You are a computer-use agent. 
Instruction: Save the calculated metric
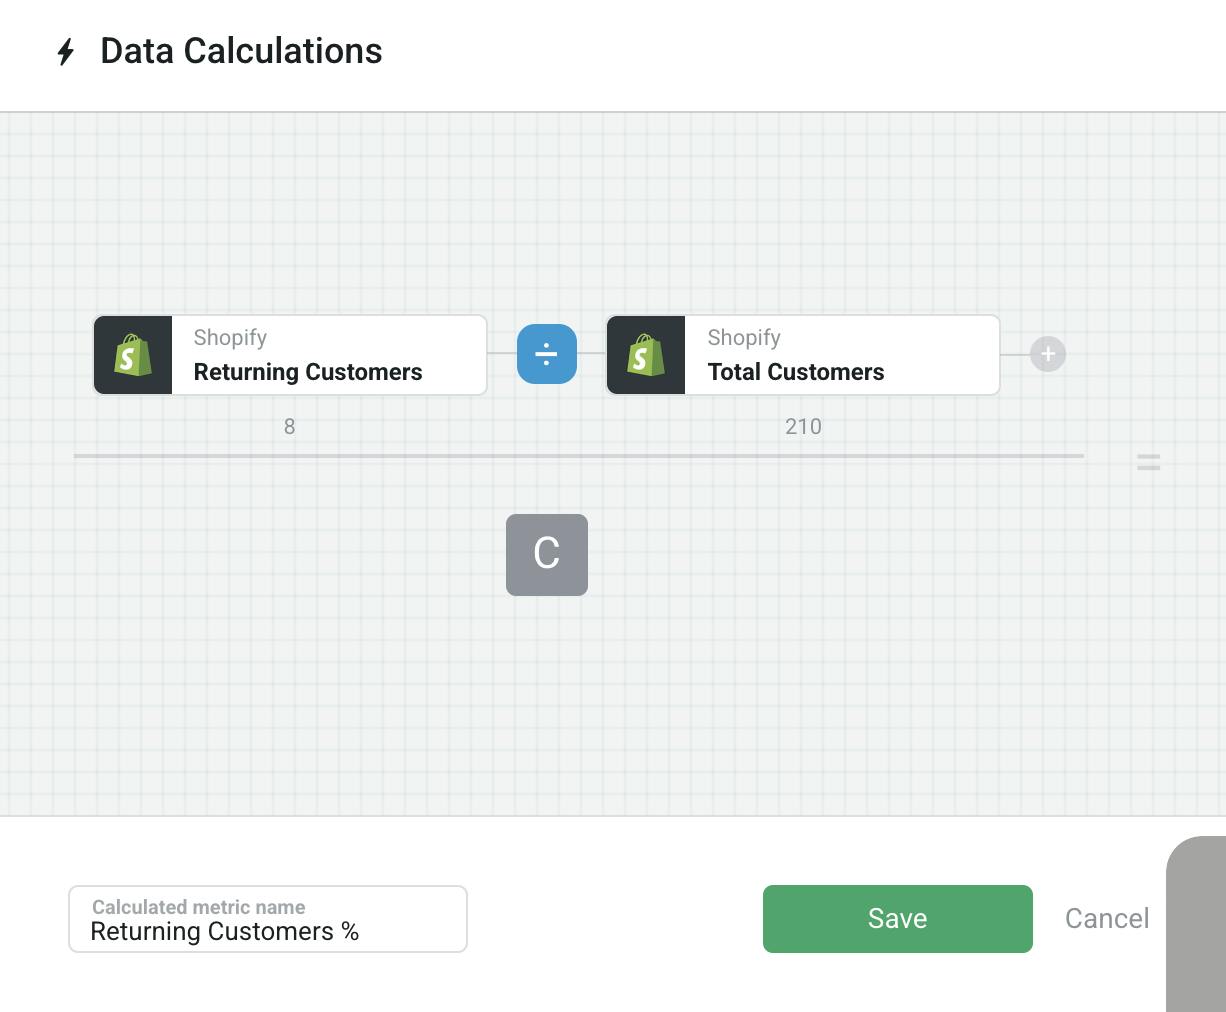(898, 919)
